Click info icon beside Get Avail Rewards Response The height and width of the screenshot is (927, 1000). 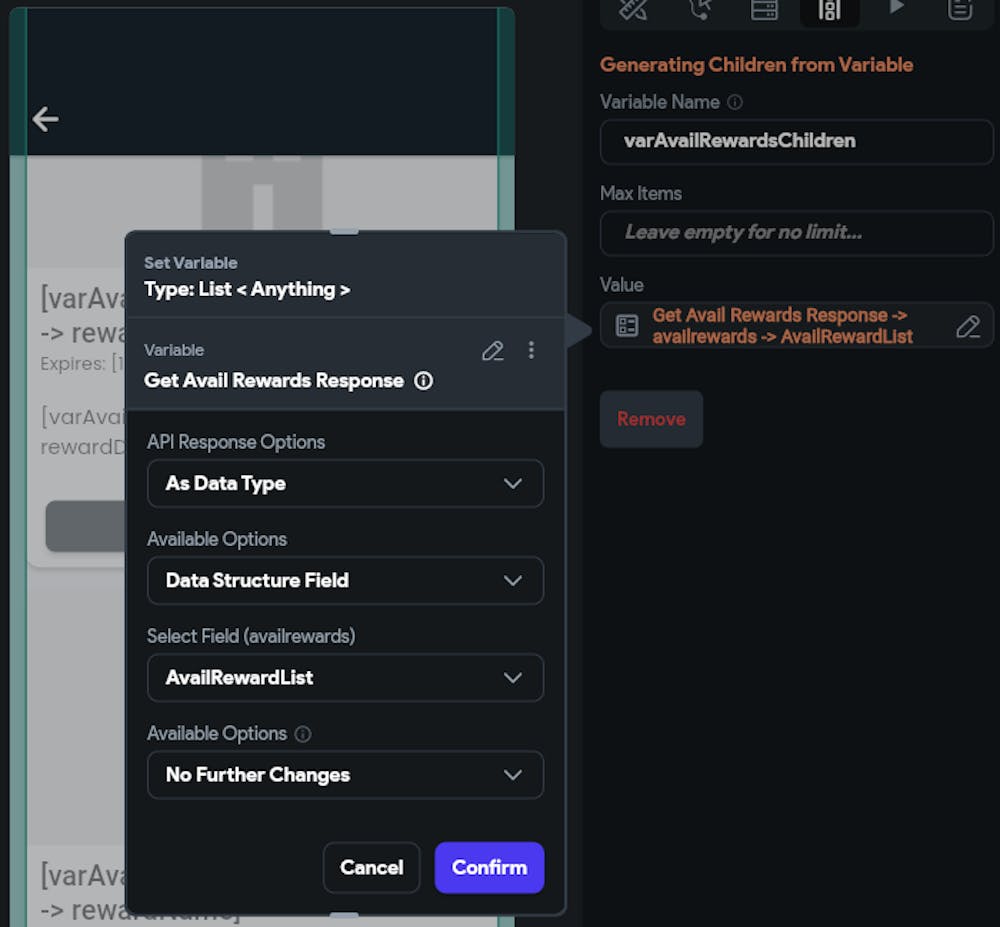424,381
